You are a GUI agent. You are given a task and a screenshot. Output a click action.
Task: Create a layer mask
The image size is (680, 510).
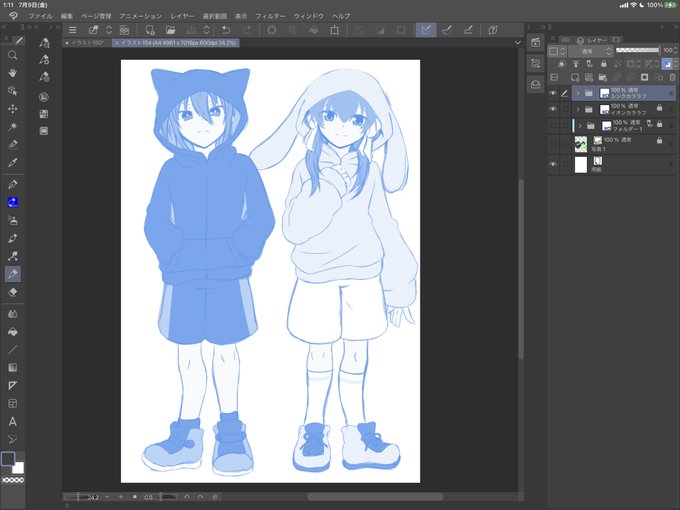pyautogui.click(x=644, y=78)
